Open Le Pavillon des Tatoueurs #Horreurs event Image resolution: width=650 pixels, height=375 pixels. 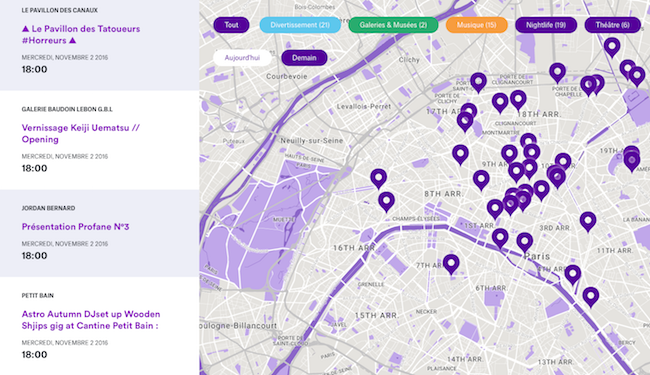[x=81, y=34]
